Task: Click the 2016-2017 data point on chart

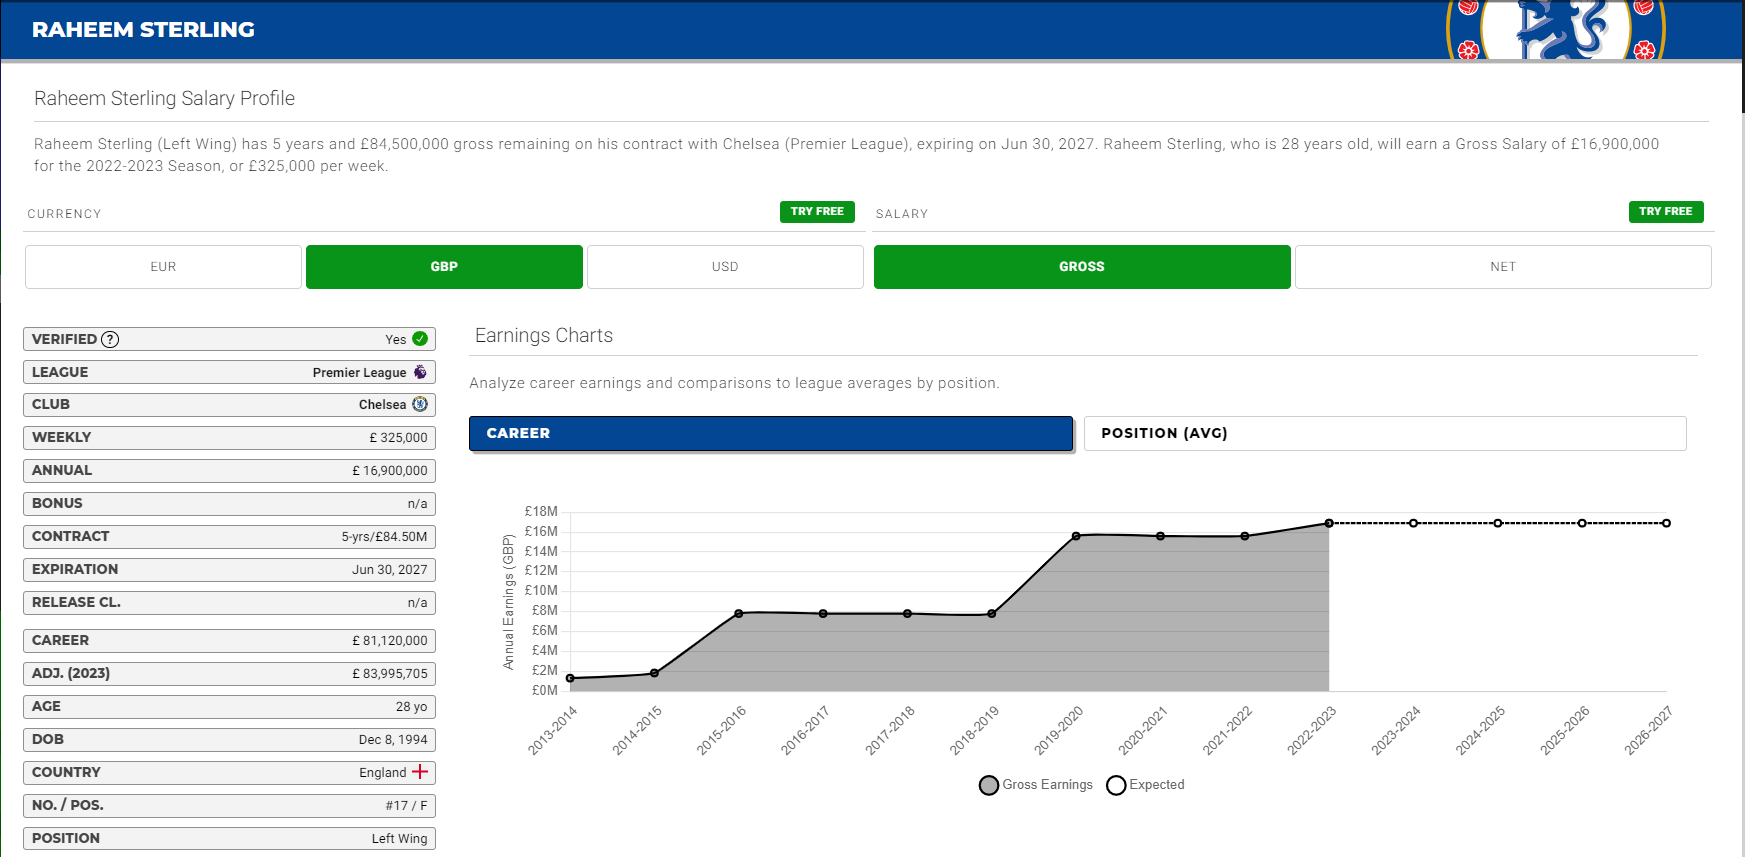Action: [823, 613]
